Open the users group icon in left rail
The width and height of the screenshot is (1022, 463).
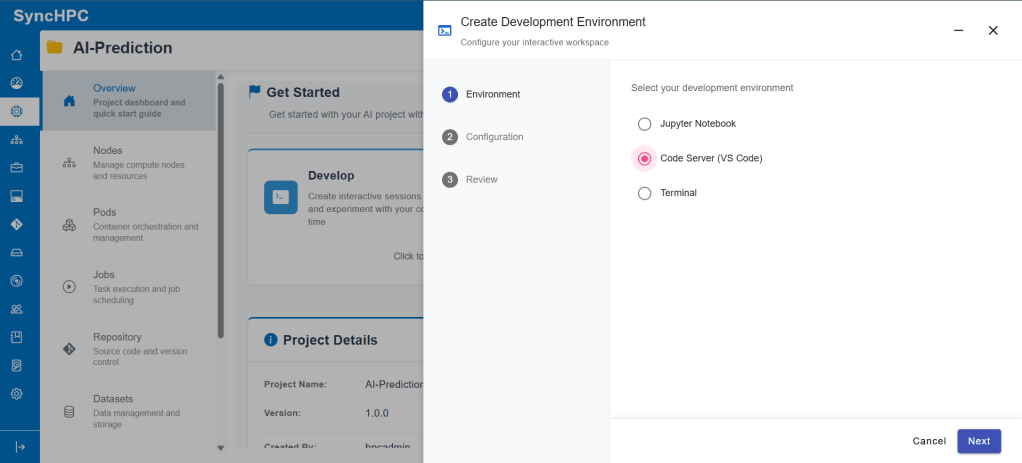tap(16, 309)
